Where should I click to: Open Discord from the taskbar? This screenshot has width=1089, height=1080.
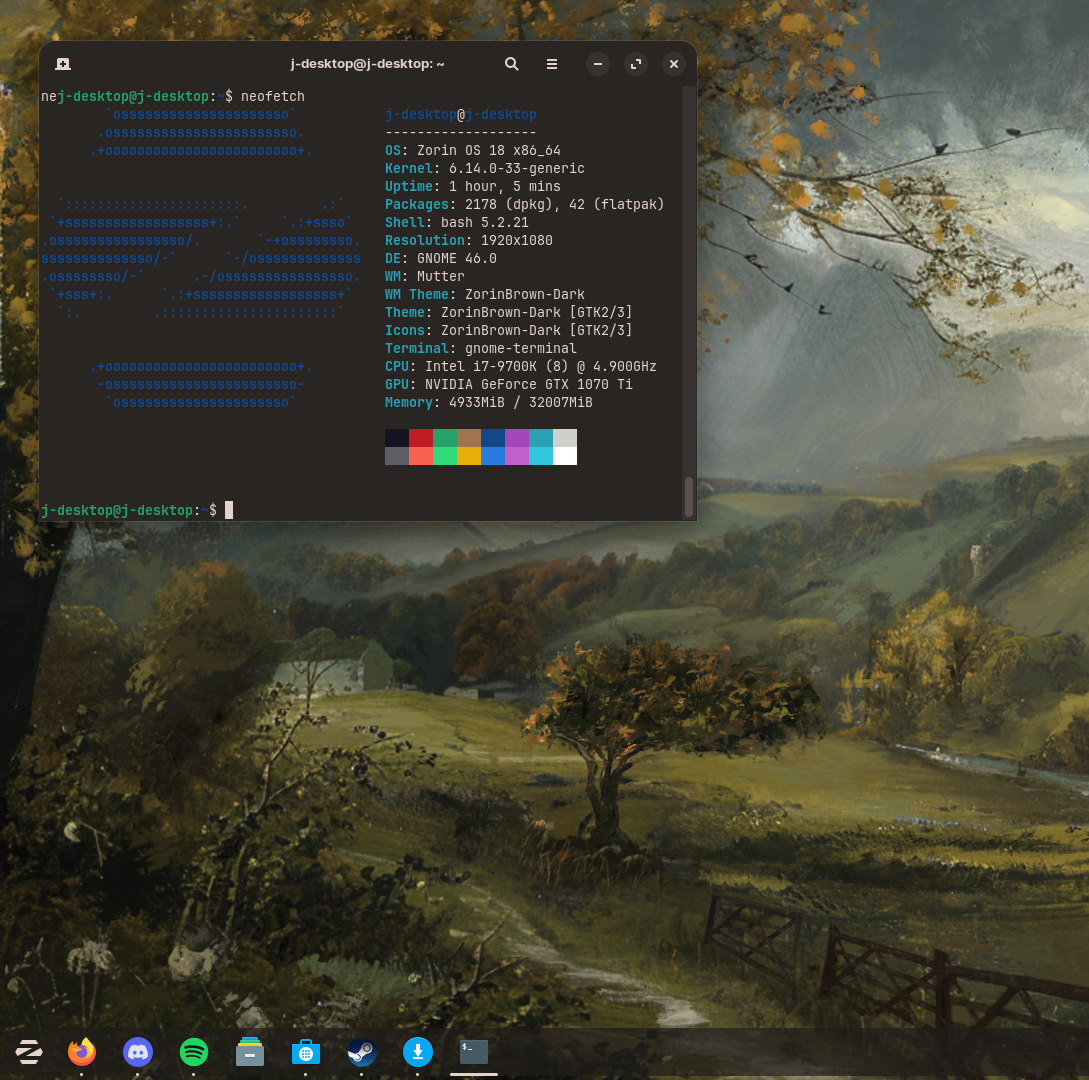[138, 1052]
